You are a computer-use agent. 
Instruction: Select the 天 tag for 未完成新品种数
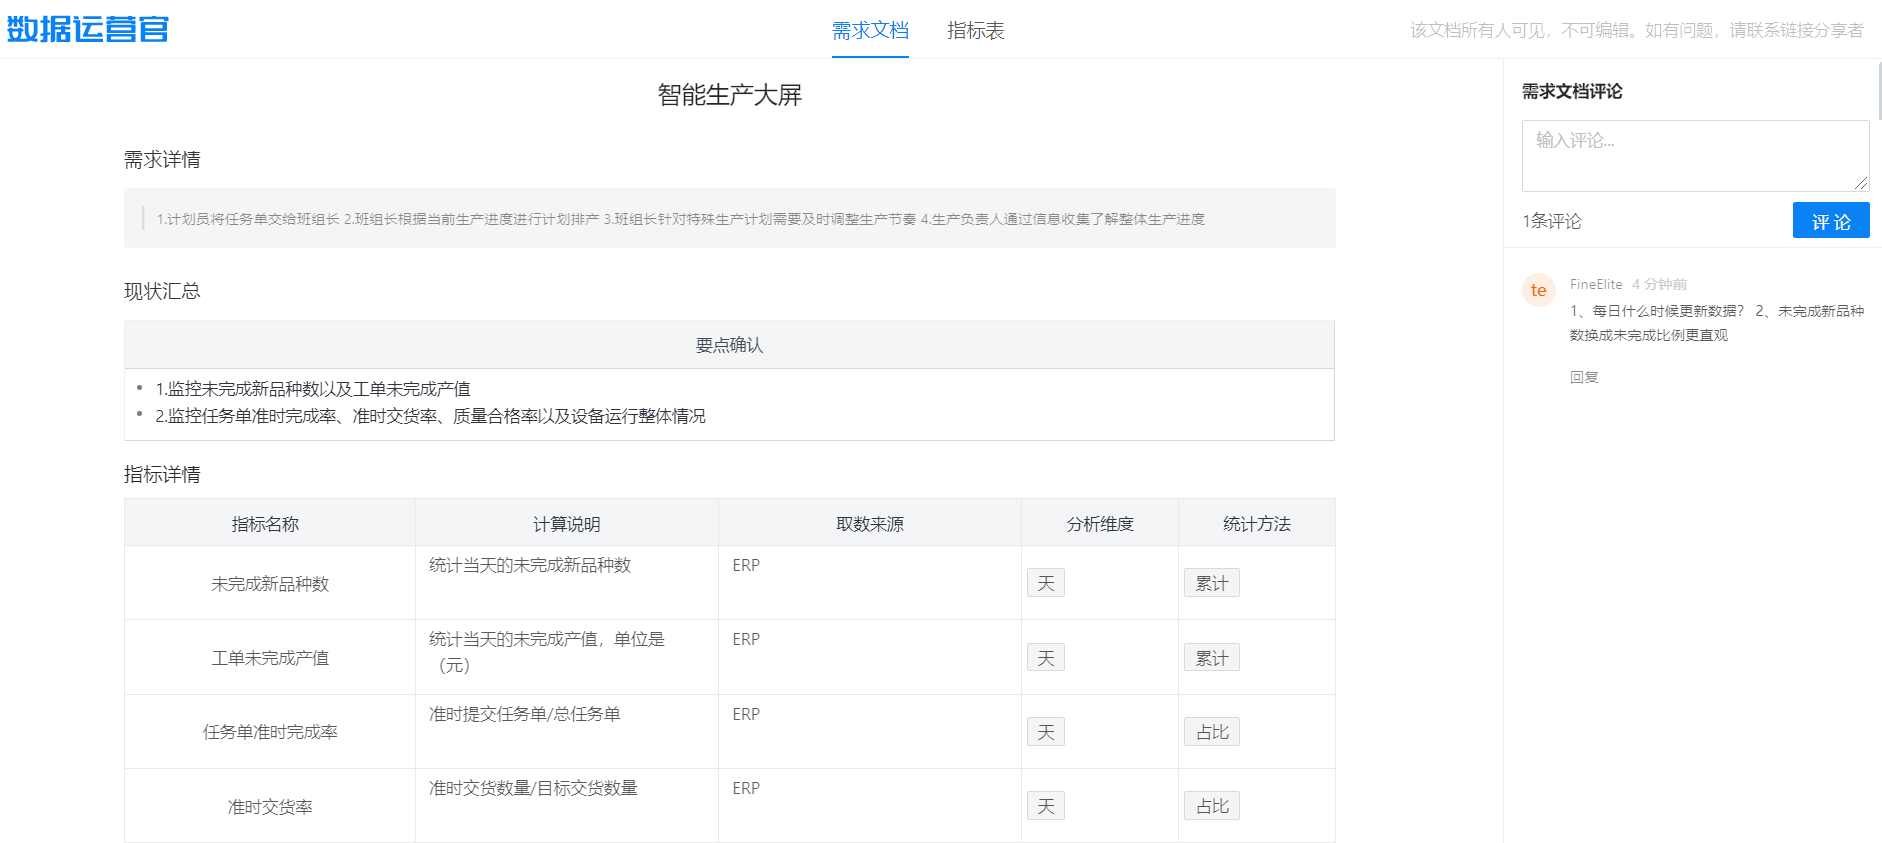[x=1045, y=583]
